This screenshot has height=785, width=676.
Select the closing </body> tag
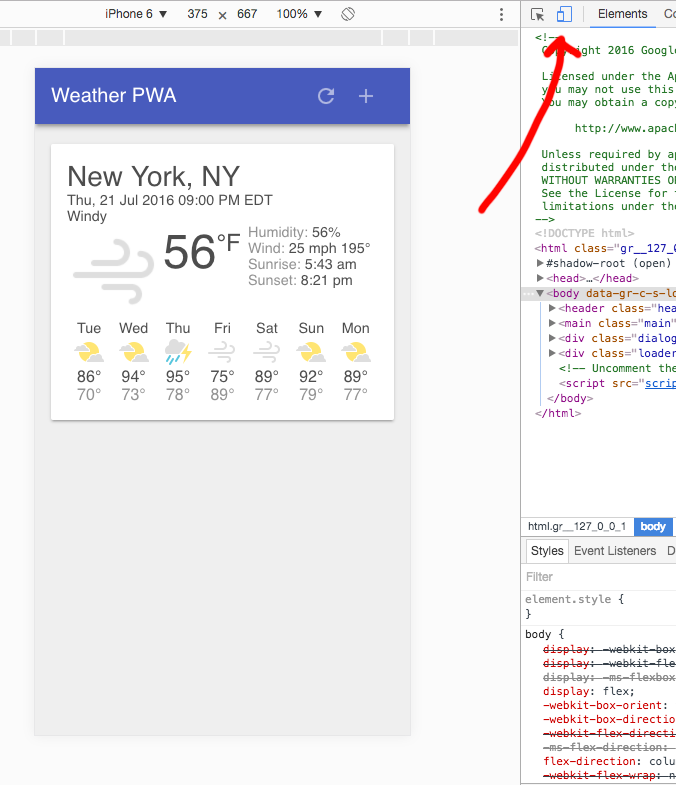(570, 399)
